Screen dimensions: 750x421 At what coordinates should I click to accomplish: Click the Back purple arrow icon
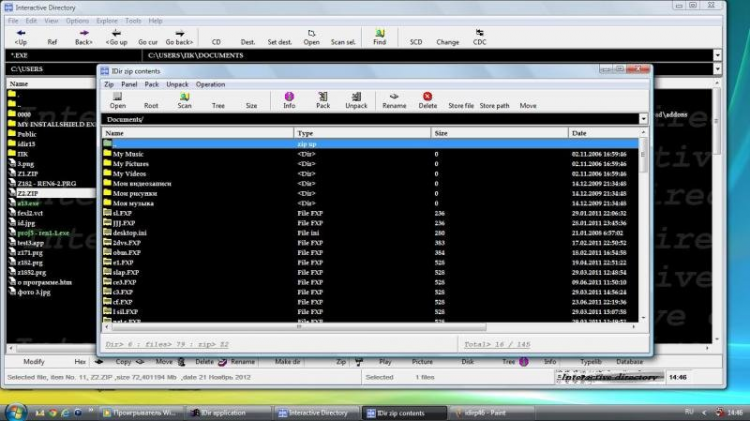pos(84,33)
